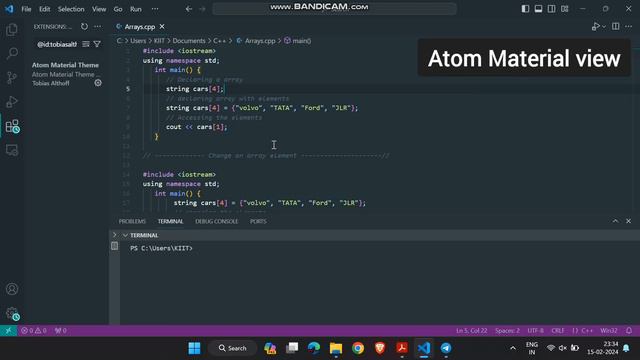Toggle secondary side bar visibility
This screenshot has height=360, width=640.
click(551, 9)
